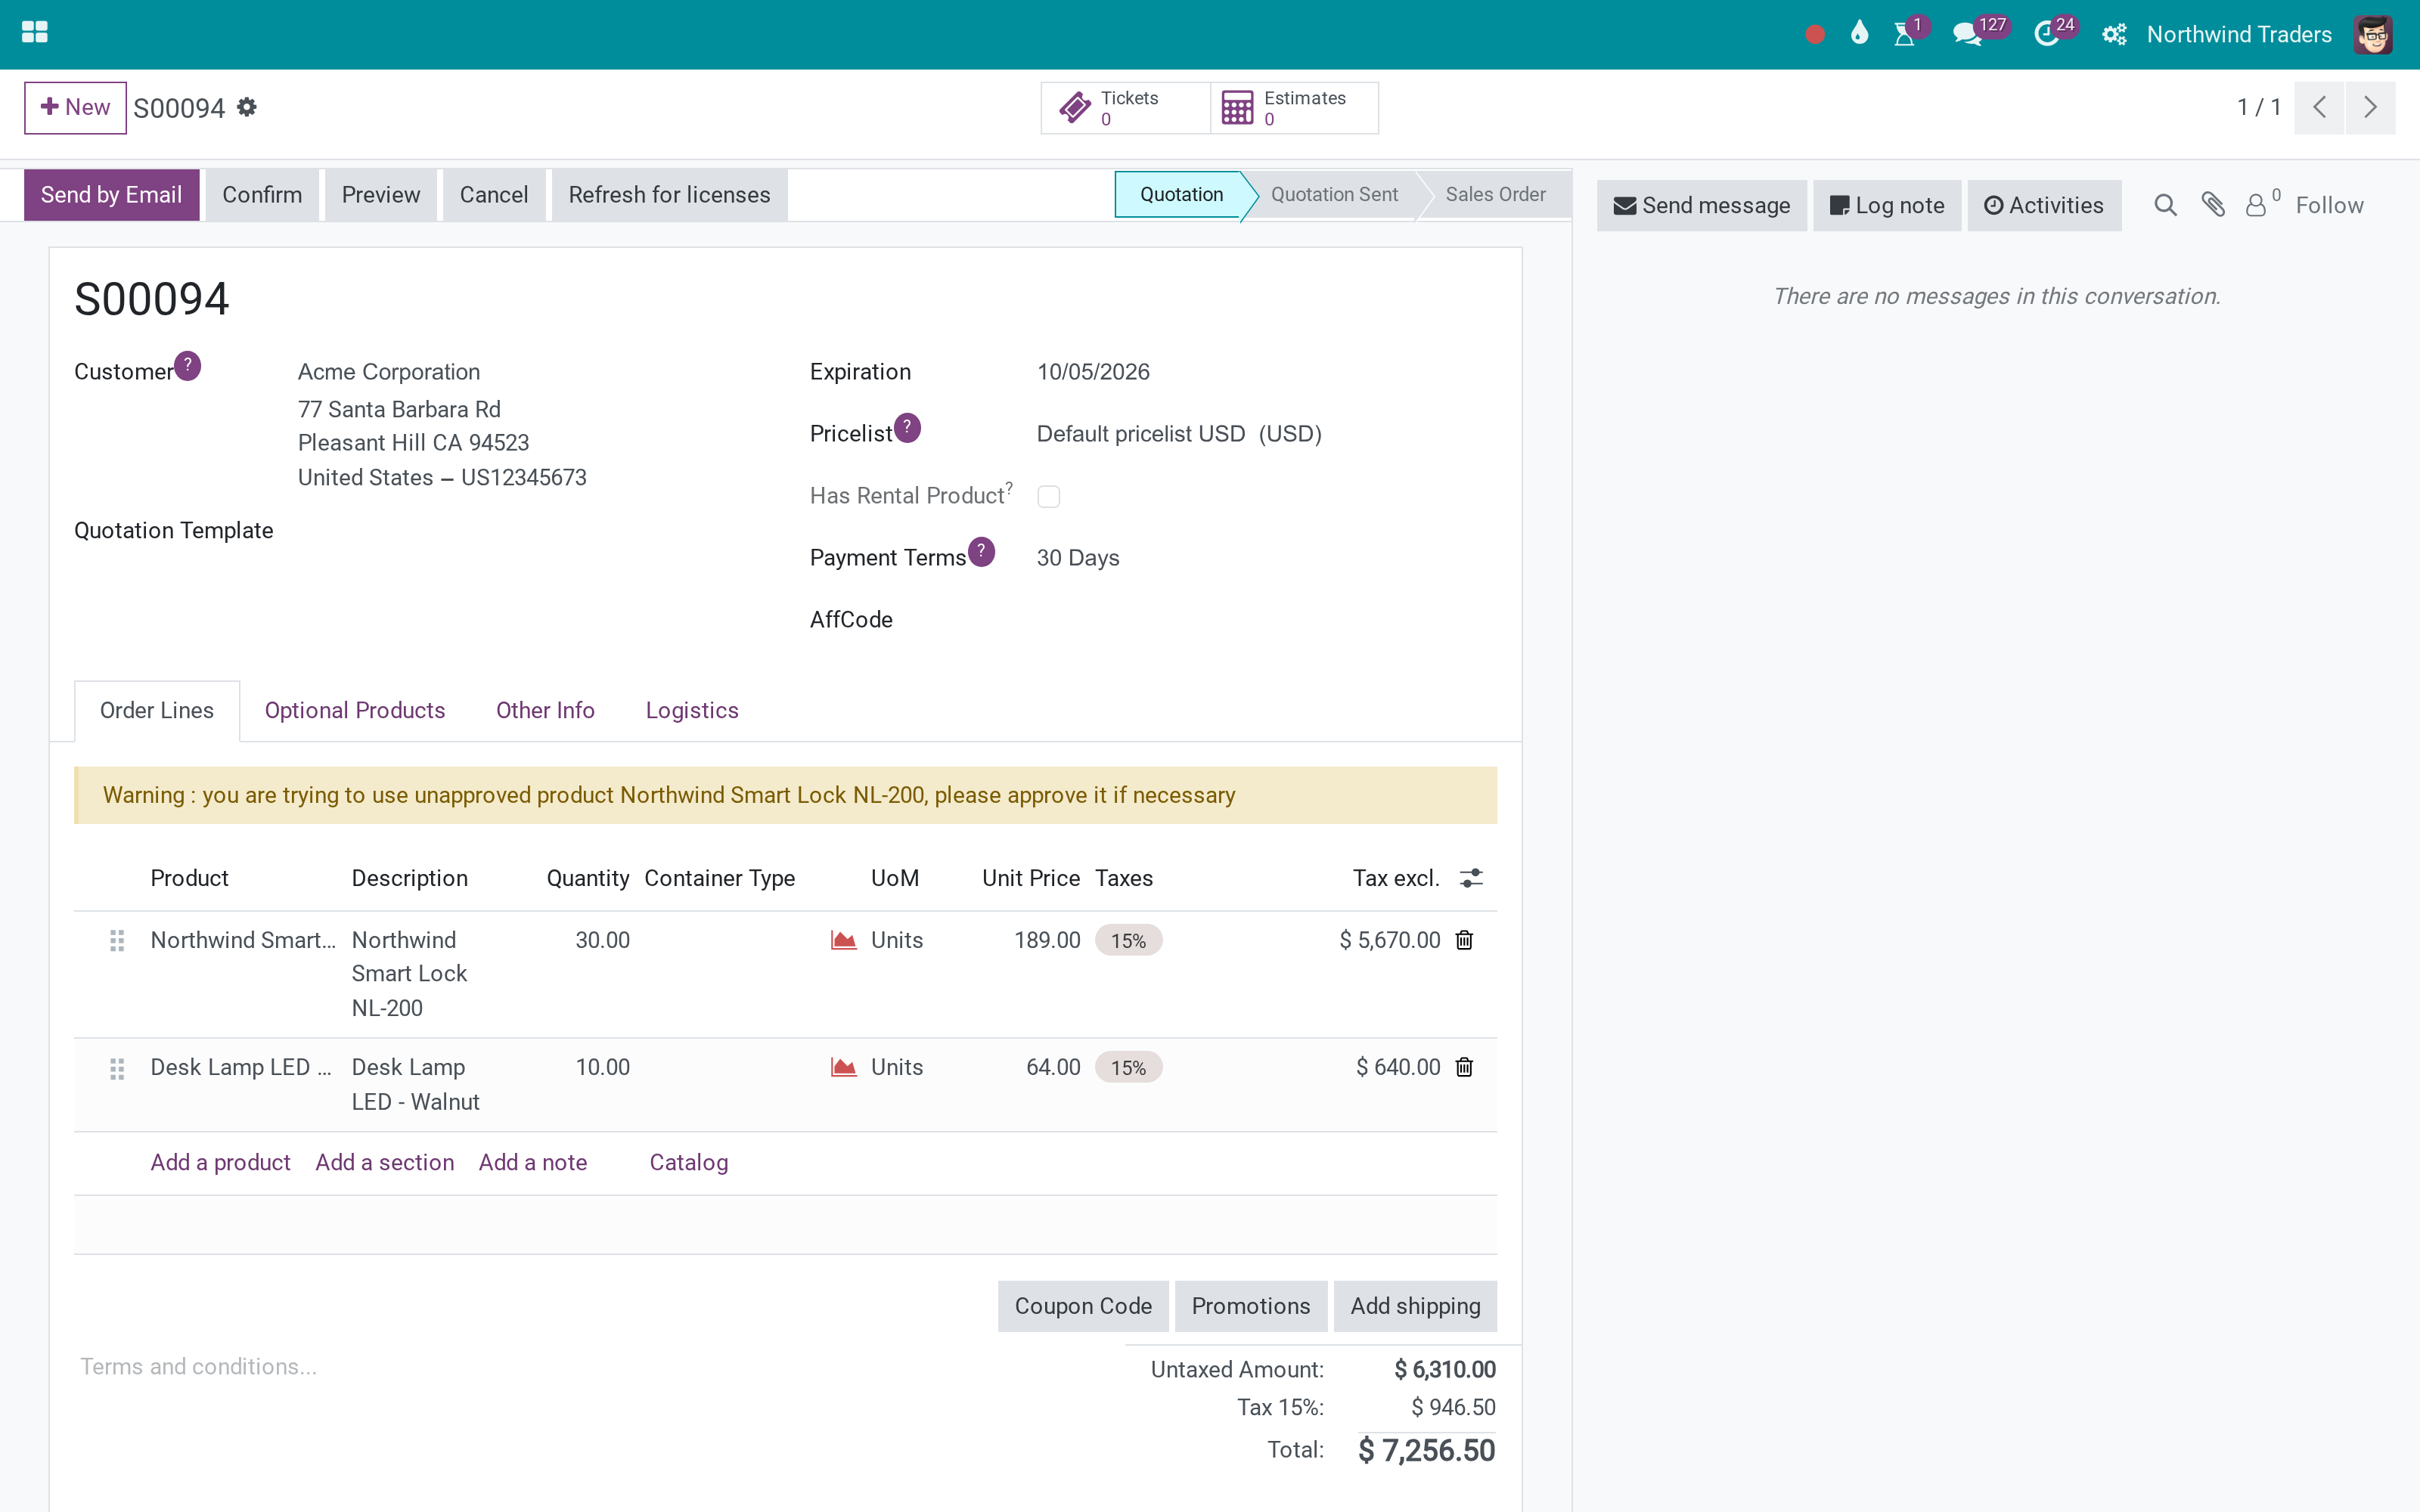The height and width of the screenshot is (1512, 2420).
Task: Open the hourglass timer icon with badge 1
Action: click(1905, 34)
